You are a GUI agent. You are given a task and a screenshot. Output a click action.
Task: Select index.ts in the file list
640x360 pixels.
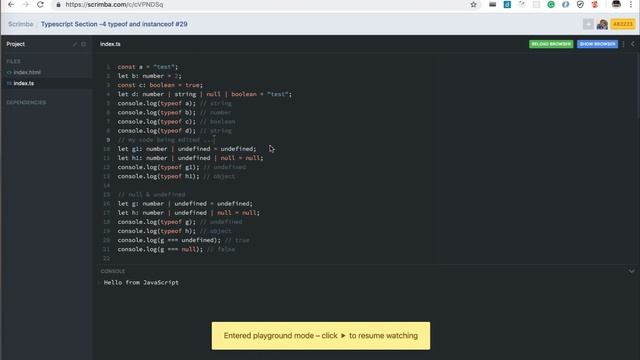(24, 83)
